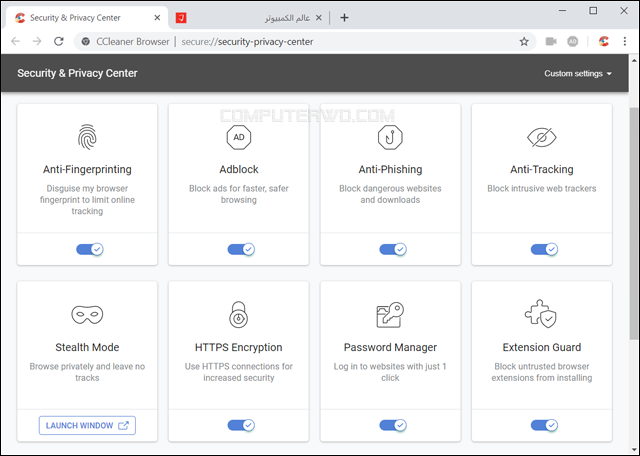Click the Anti-Phishing card title
This screenshot has height=456, width=640.
(x=390, y=169)
